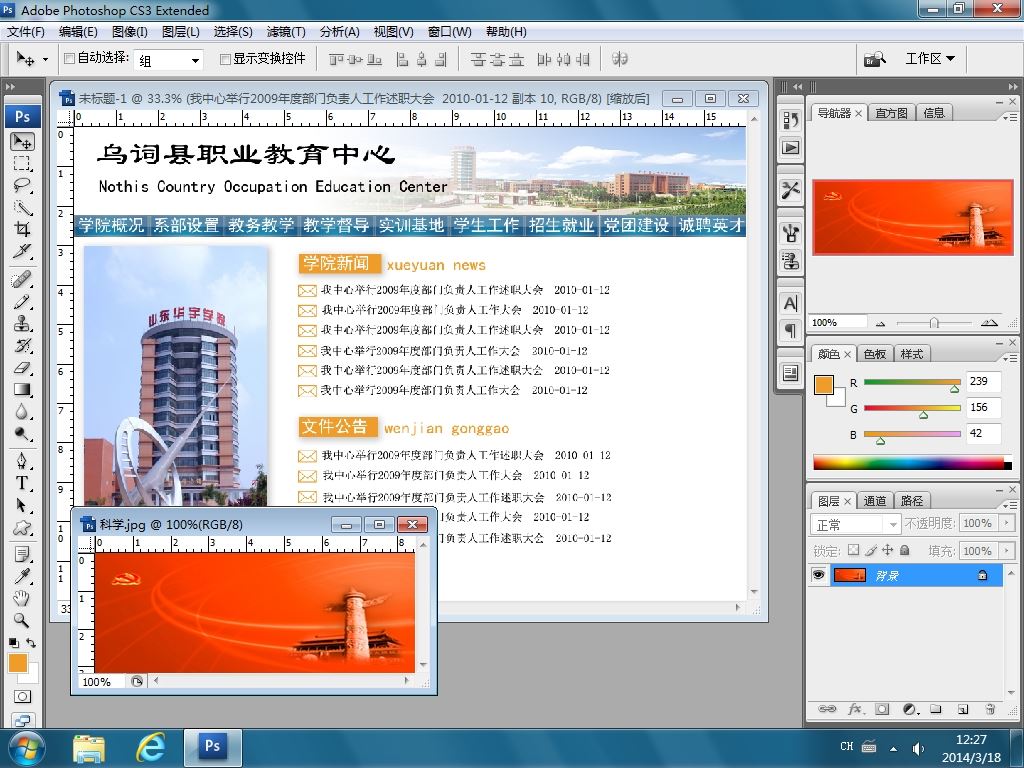Open the 文件(F) menu
The height and width of the screenshot is (768, 1024).
click(x=25, y=32)
